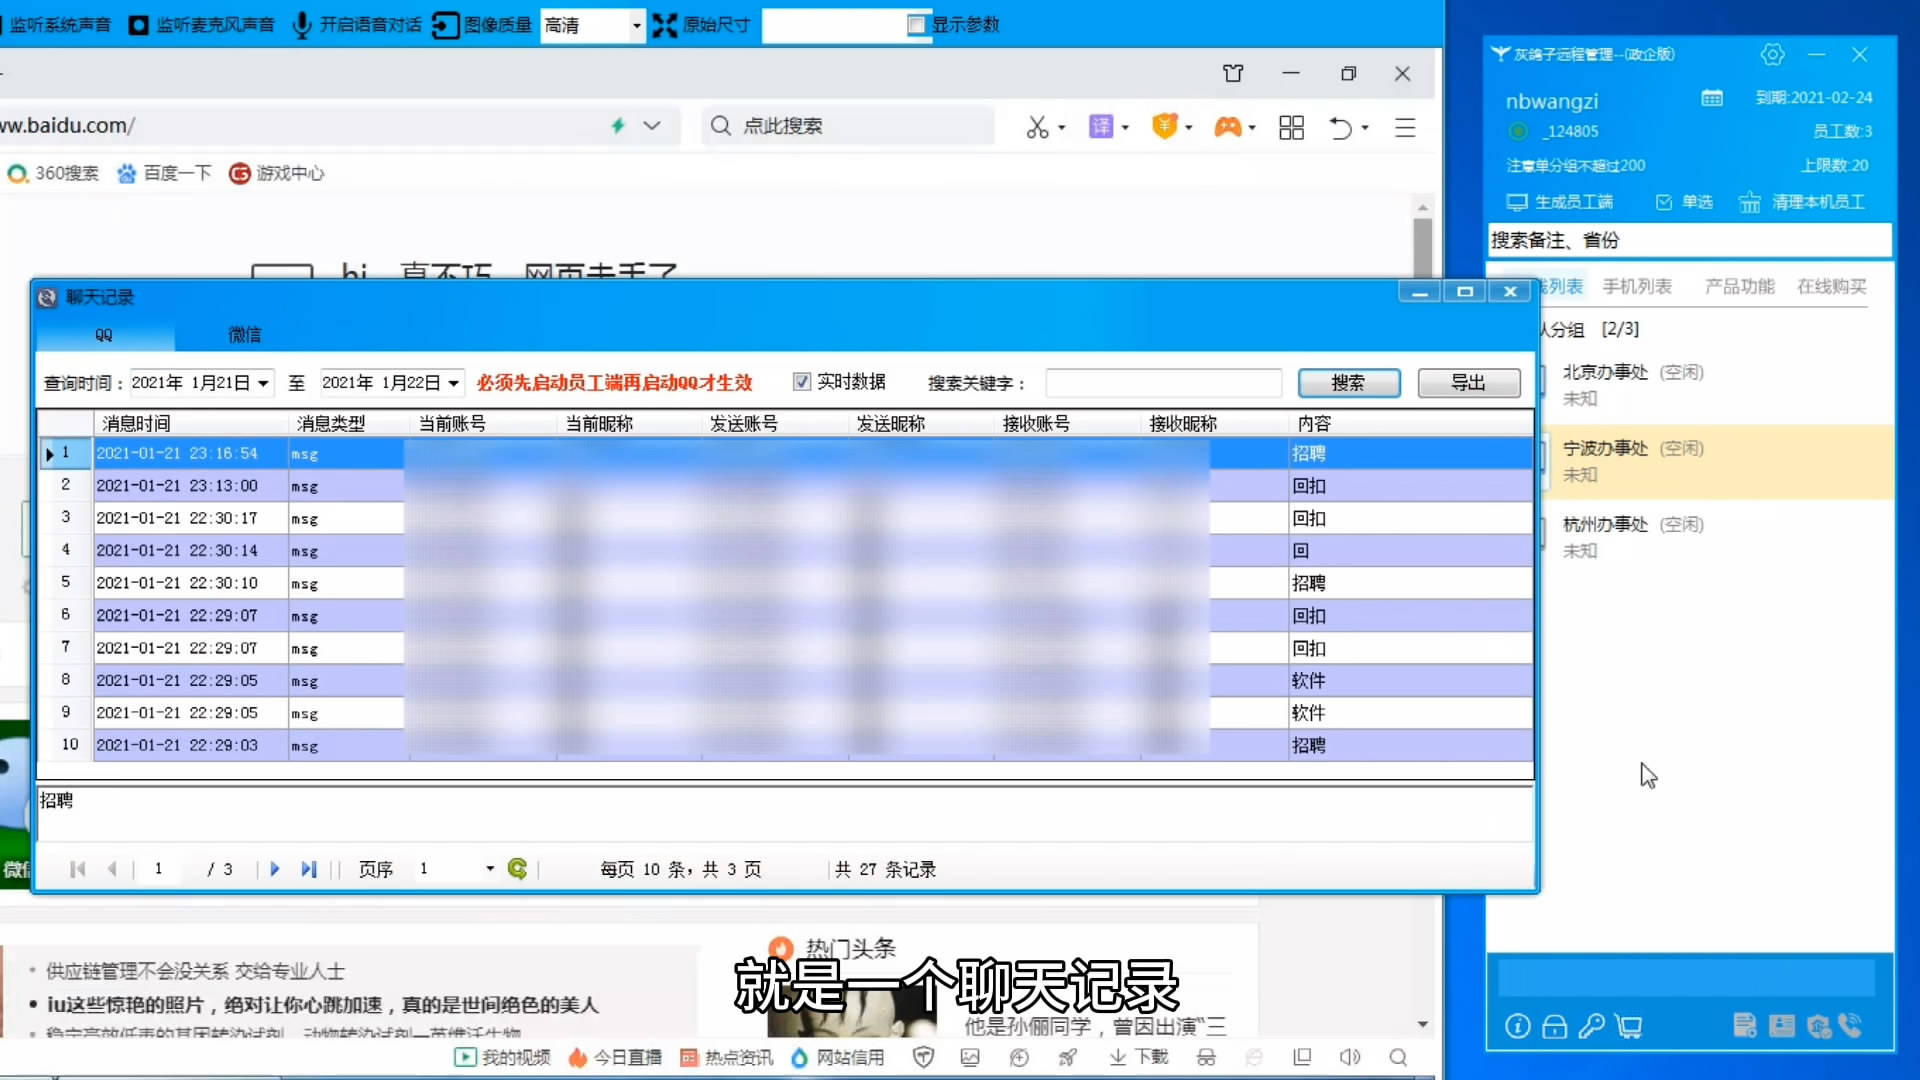Click the rocket accelerator icon in status bar

1068,1057
